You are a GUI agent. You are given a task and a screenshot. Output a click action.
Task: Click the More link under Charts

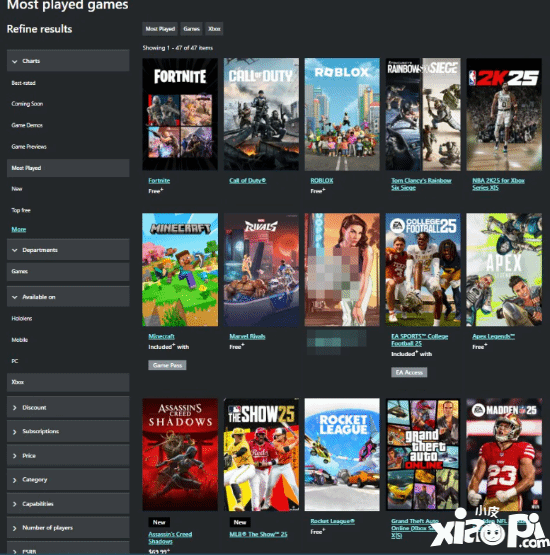(x=18, y=229)
